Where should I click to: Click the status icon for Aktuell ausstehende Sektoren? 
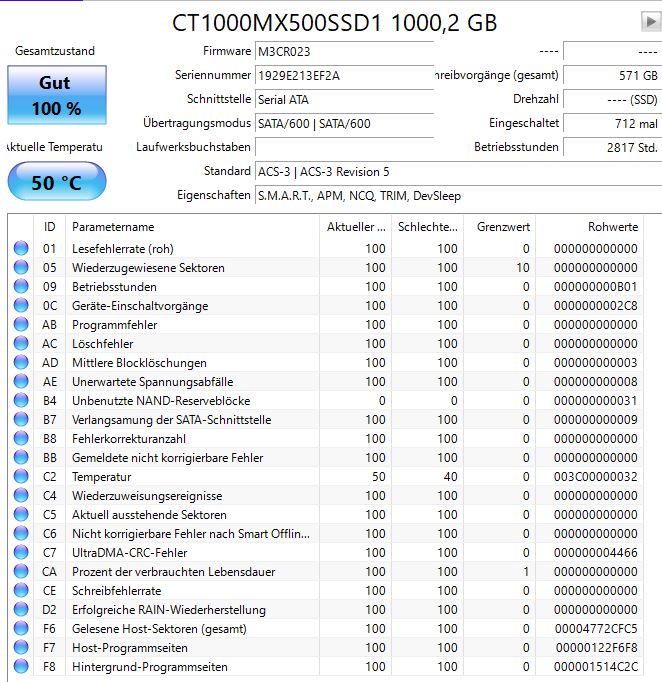(21, 514)
